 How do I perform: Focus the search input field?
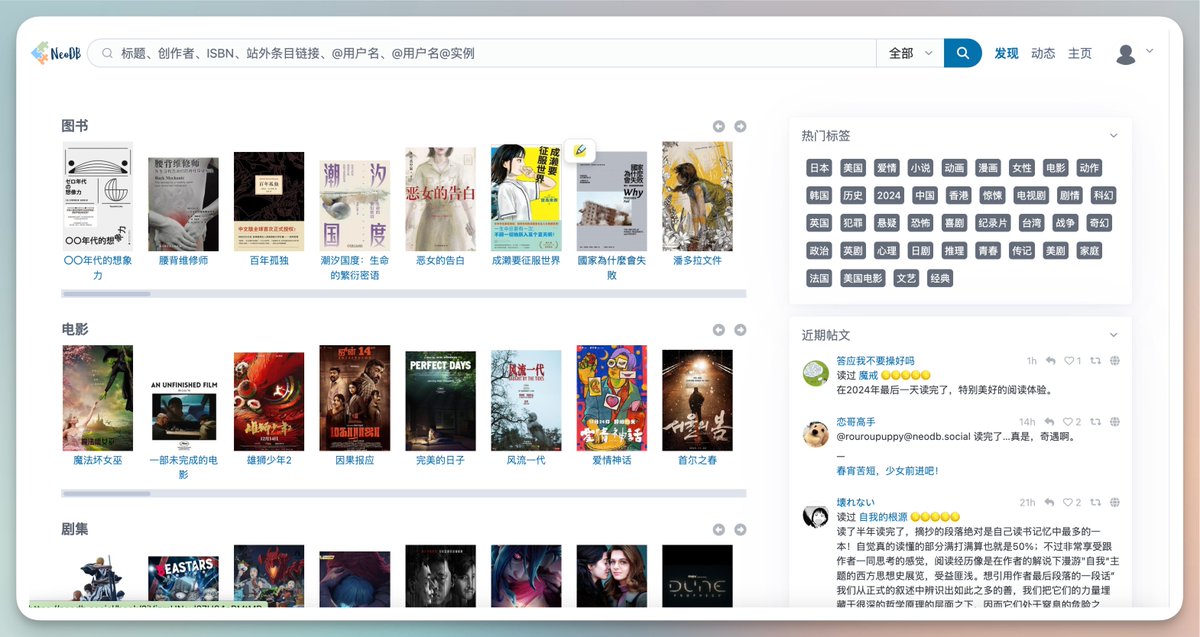point(482,53)
